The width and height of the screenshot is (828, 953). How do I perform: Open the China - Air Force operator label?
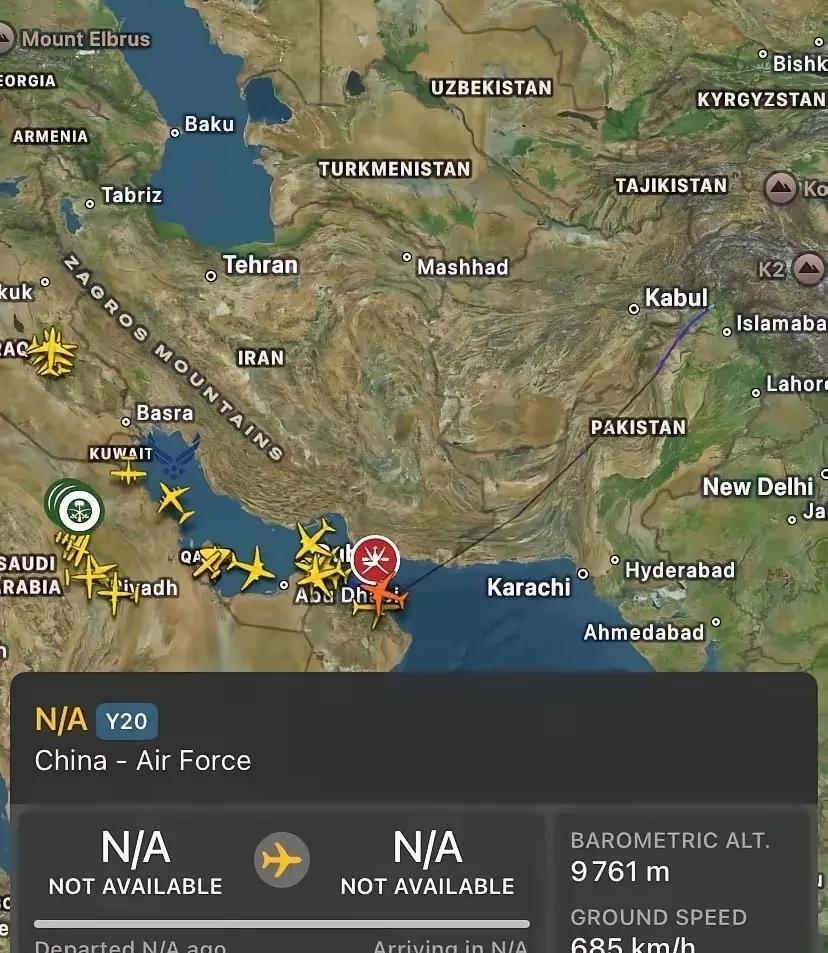tap(143, 761)
